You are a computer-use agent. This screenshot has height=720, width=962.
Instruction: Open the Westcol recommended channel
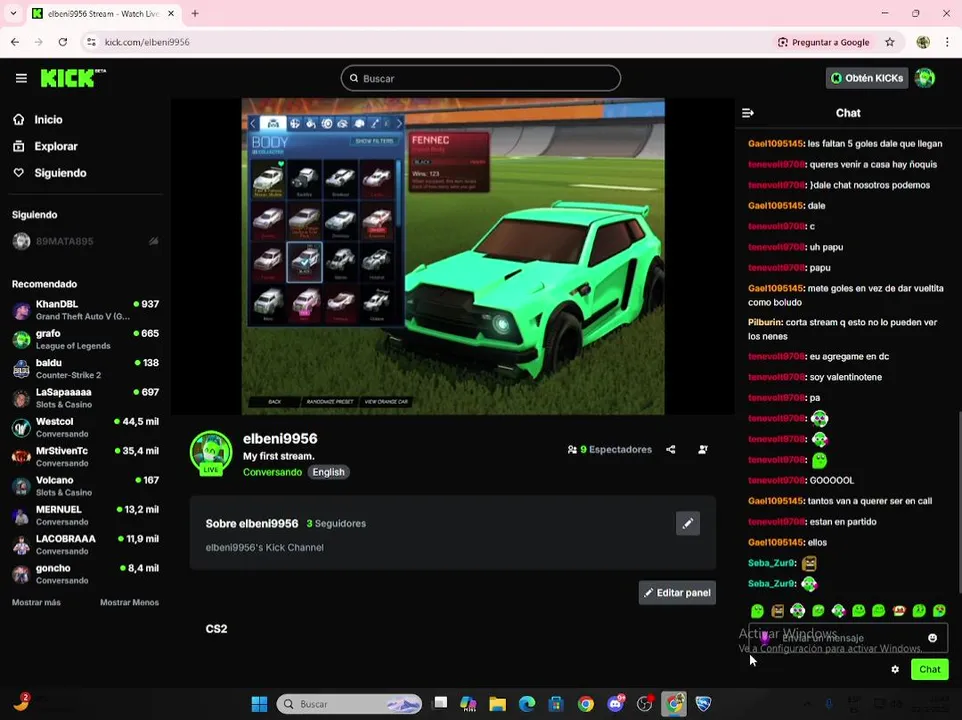pos(86,427)
